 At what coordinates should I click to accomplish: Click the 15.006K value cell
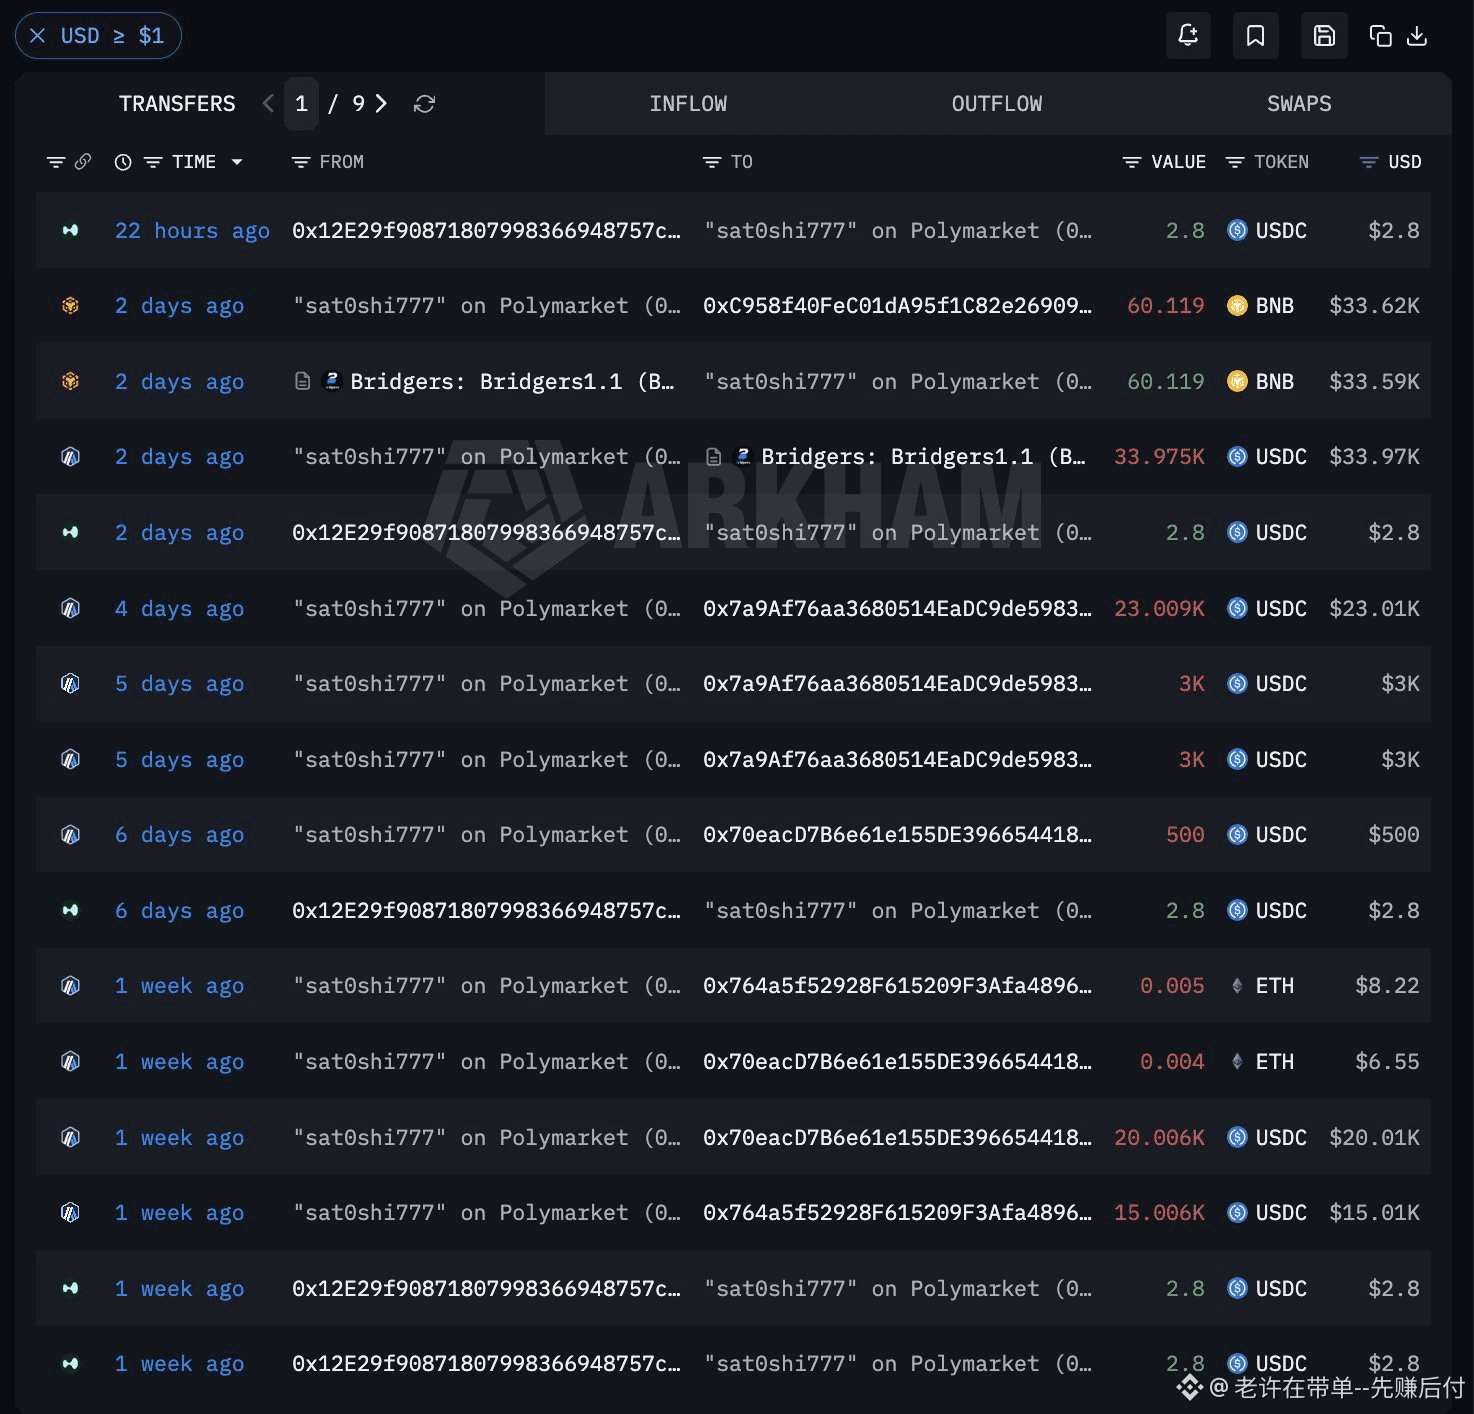click(1159, 1213)
